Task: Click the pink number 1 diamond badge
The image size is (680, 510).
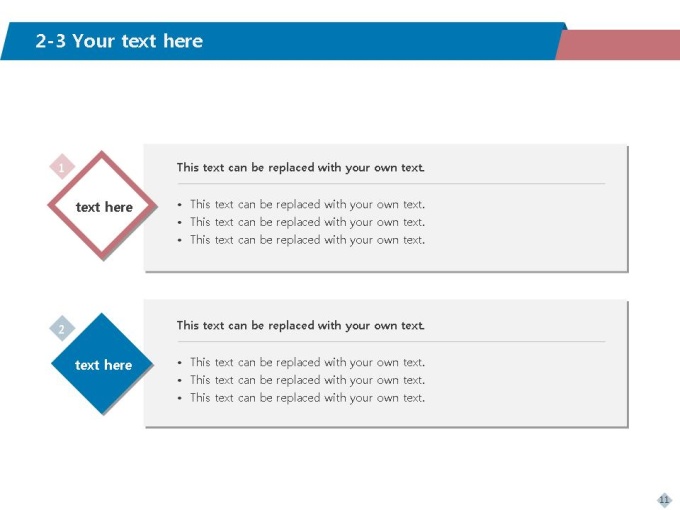Action: pyautogui.click(x=62, y=168)
